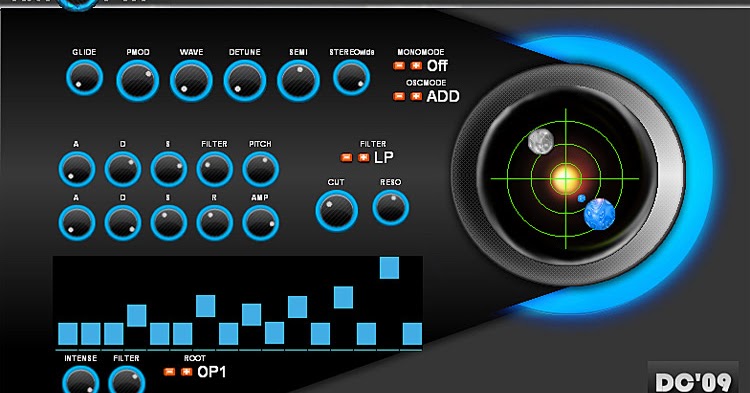Click the A knob in the AMP row
The image size is (750, 393).
[77, 223]
